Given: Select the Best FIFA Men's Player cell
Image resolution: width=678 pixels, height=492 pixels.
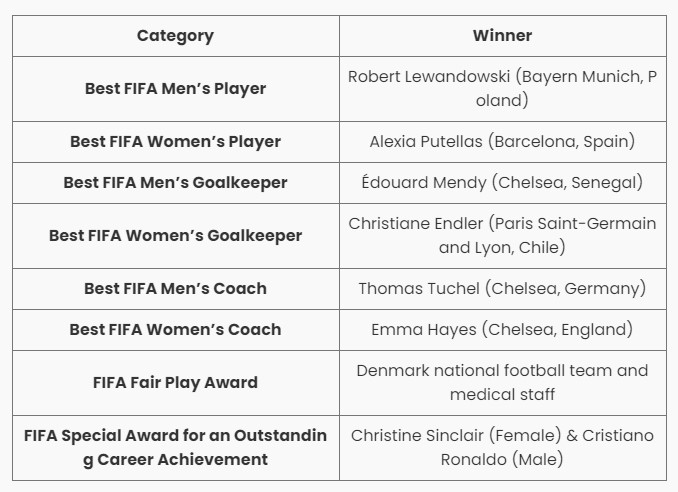Looking at the screenshot, I should click(x=176, y=89).
